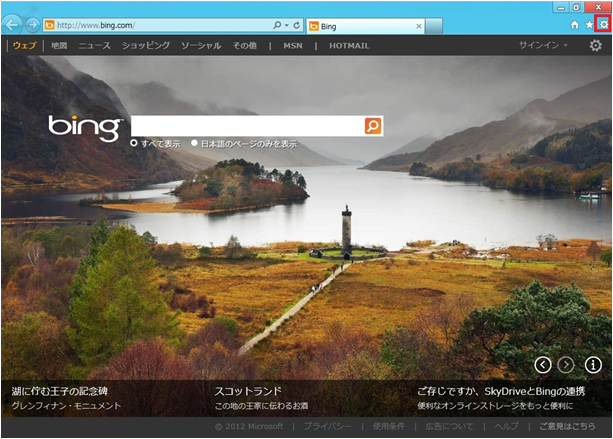Click the Bing favicon in the address bar
The width and height of the screenshot is (613, 439).
[50, 25]
